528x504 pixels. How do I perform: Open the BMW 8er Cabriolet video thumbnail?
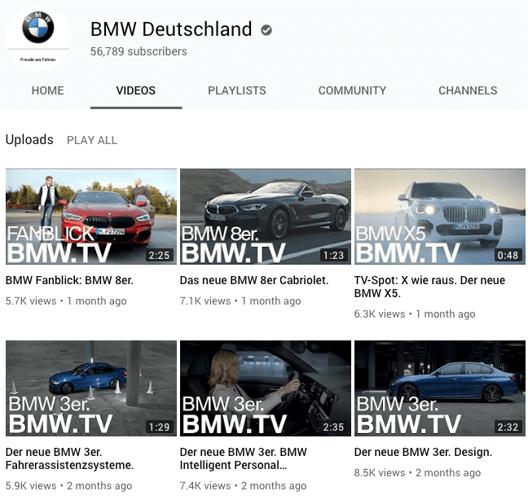[x=265, y=216]
